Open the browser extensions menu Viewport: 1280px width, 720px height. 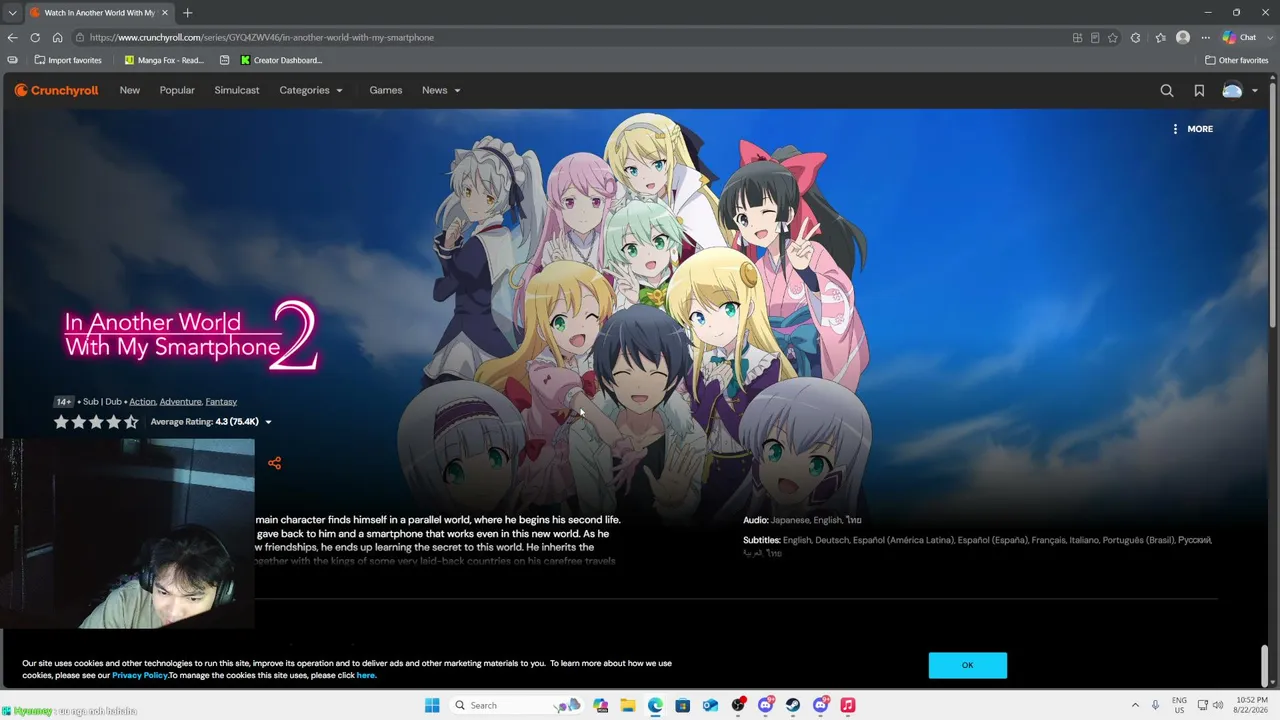[1135, 38]
